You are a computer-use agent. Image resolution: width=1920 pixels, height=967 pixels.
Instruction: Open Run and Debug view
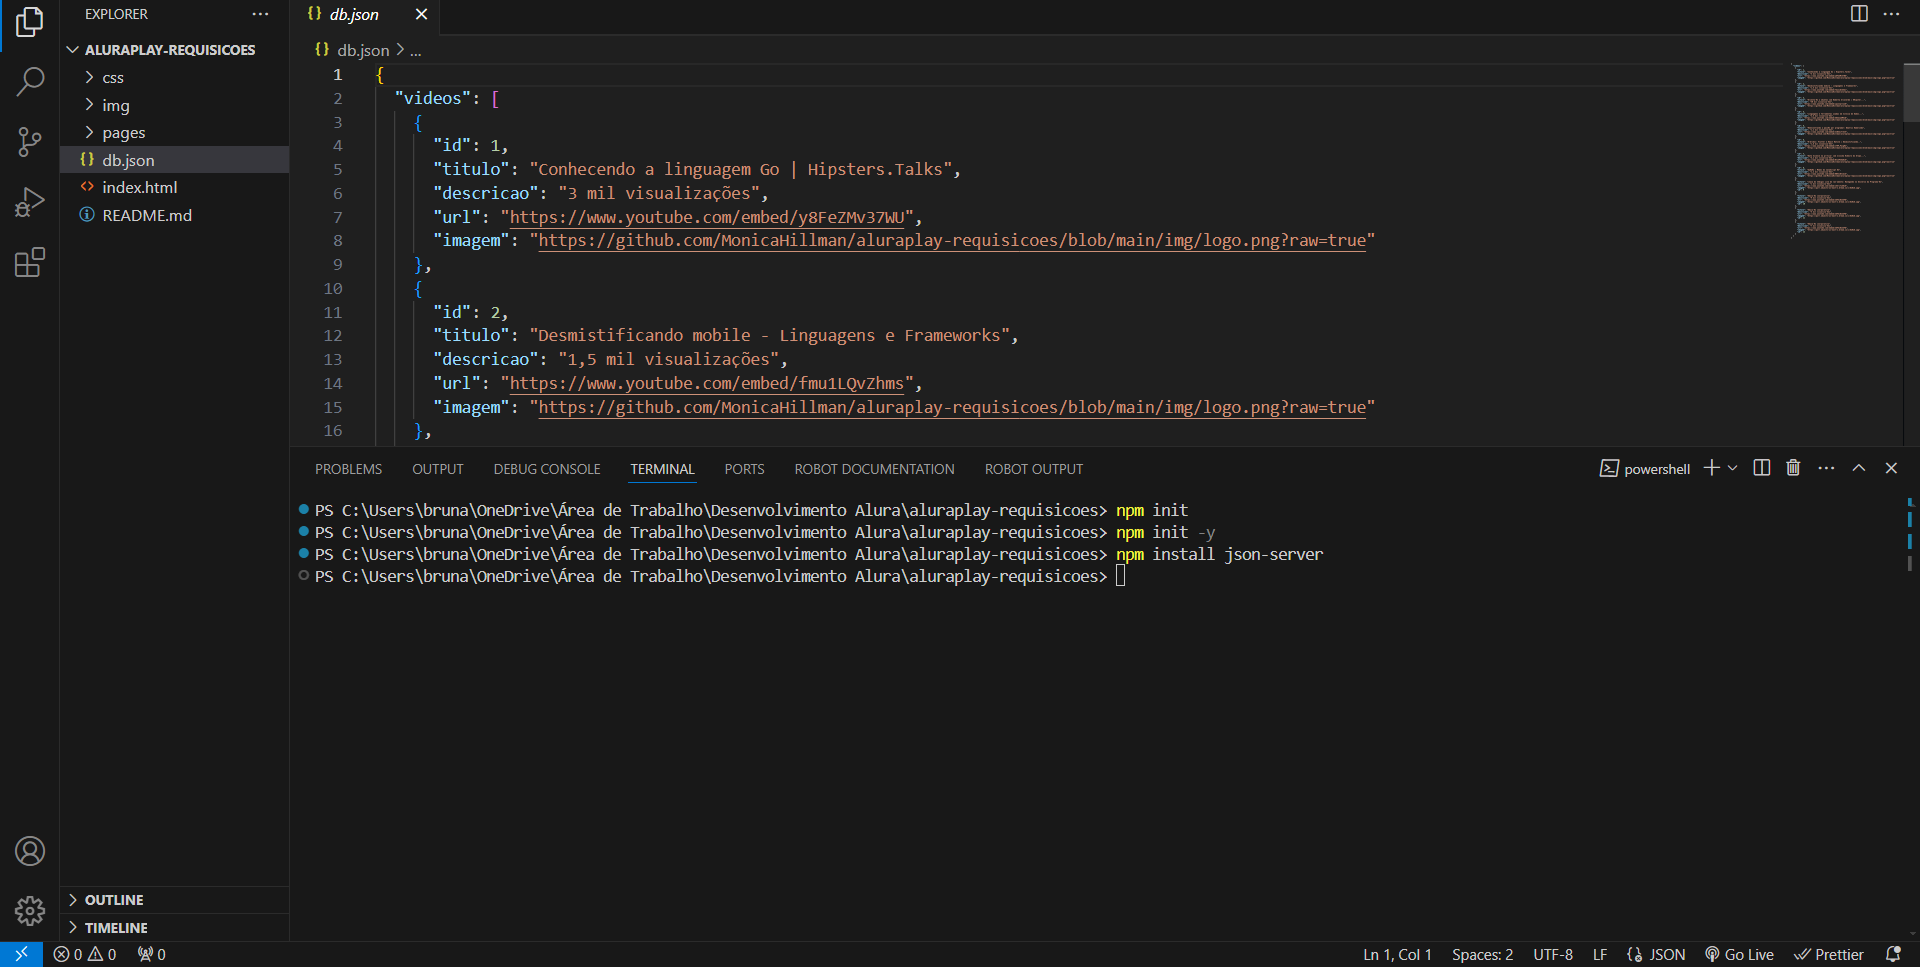[x=30, y=202]
